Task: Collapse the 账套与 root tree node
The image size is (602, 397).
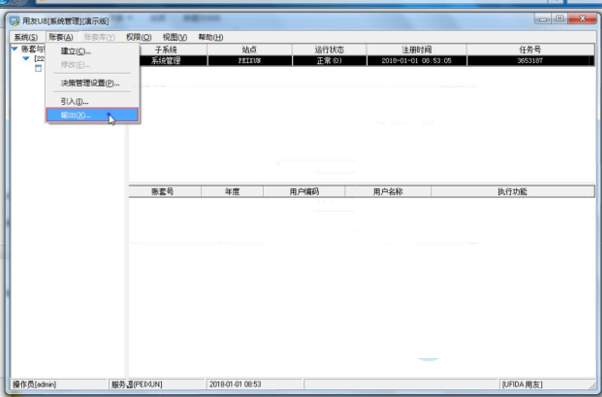Action: click(x=15, y=49)
